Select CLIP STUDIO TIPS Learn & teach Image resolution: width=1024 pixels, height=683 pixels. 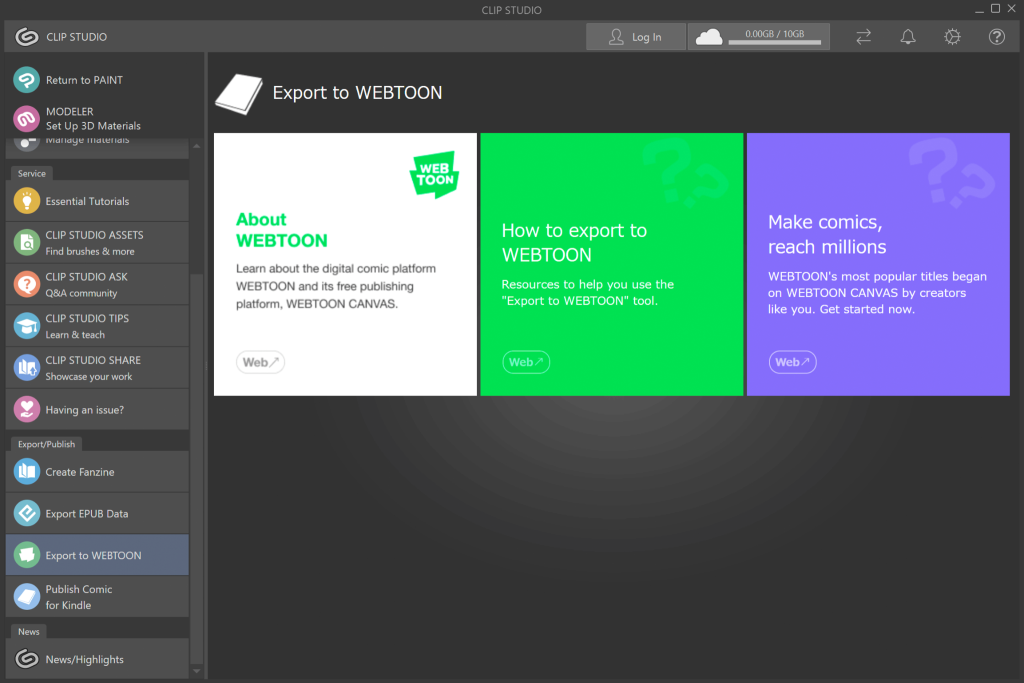coord(97,326)
